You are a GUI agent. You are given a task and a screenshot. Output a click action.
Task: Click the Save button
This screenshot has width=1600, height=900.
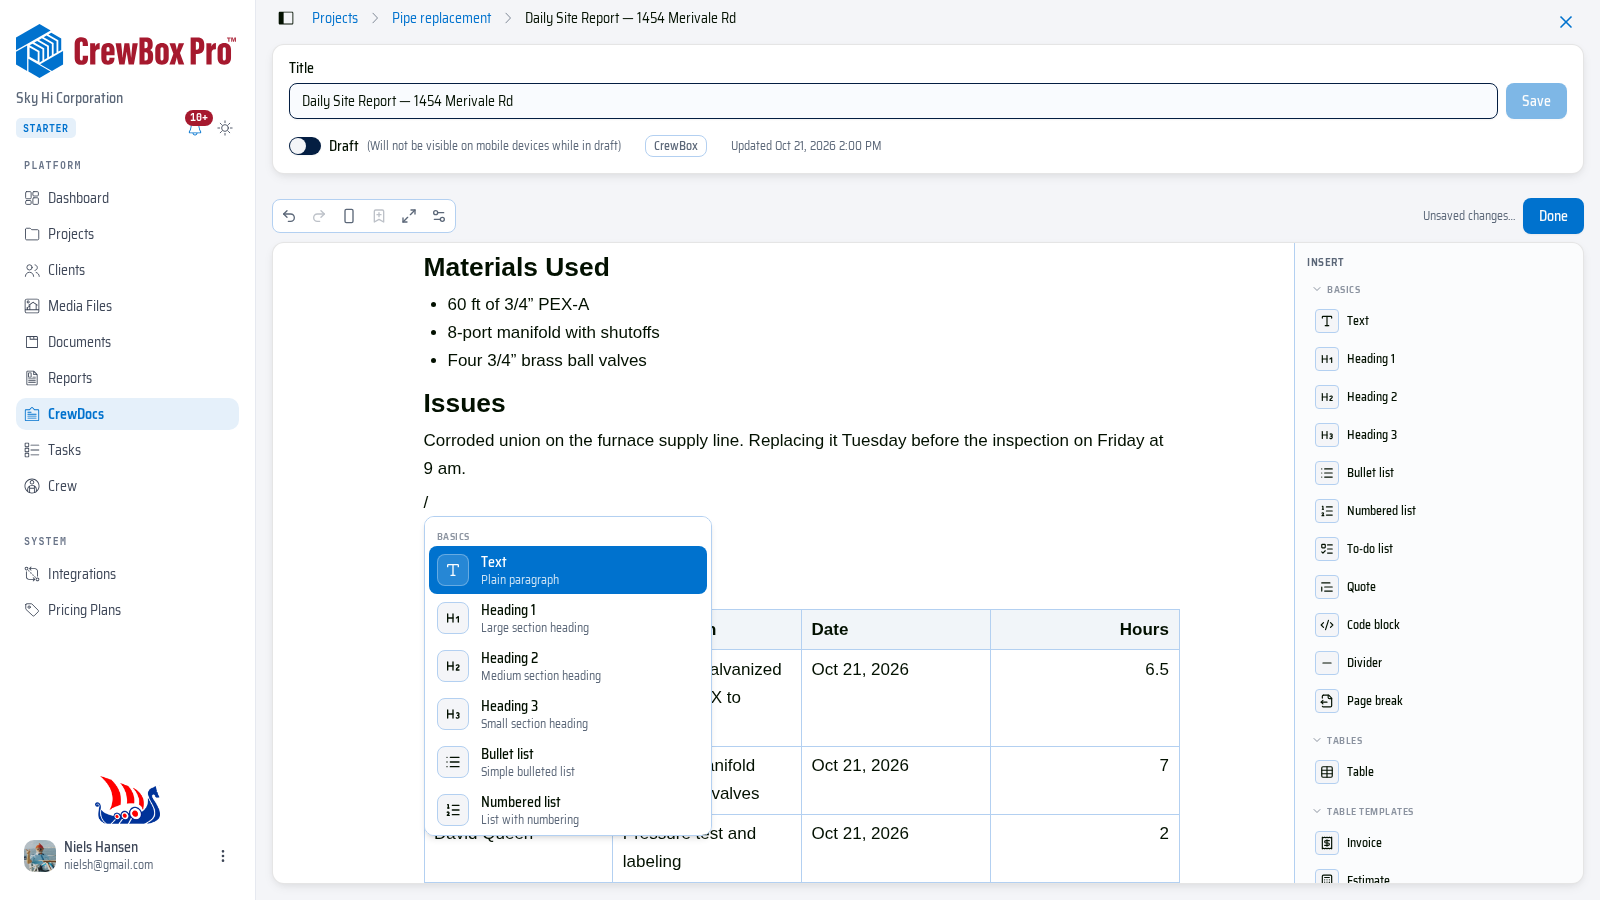pos(1536,101)
